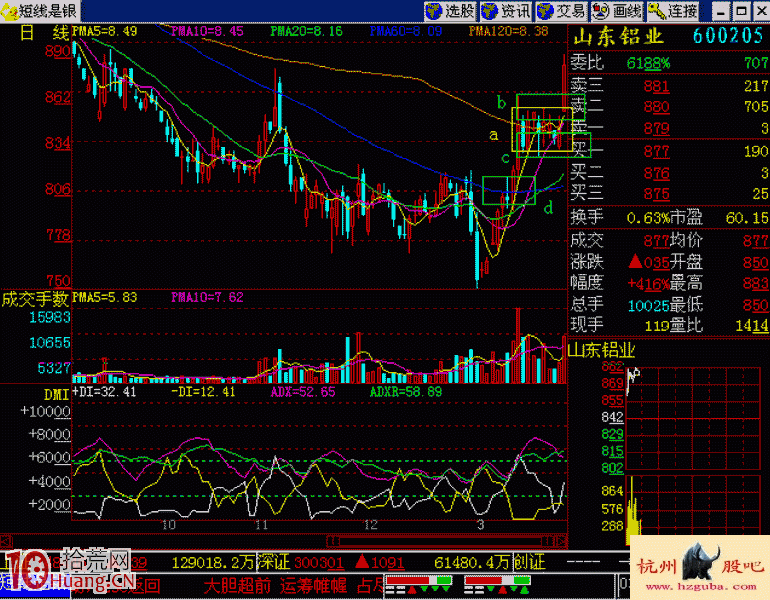
Task: Click the 总手 10025 total volume
Action: click(x=648, y=306)
